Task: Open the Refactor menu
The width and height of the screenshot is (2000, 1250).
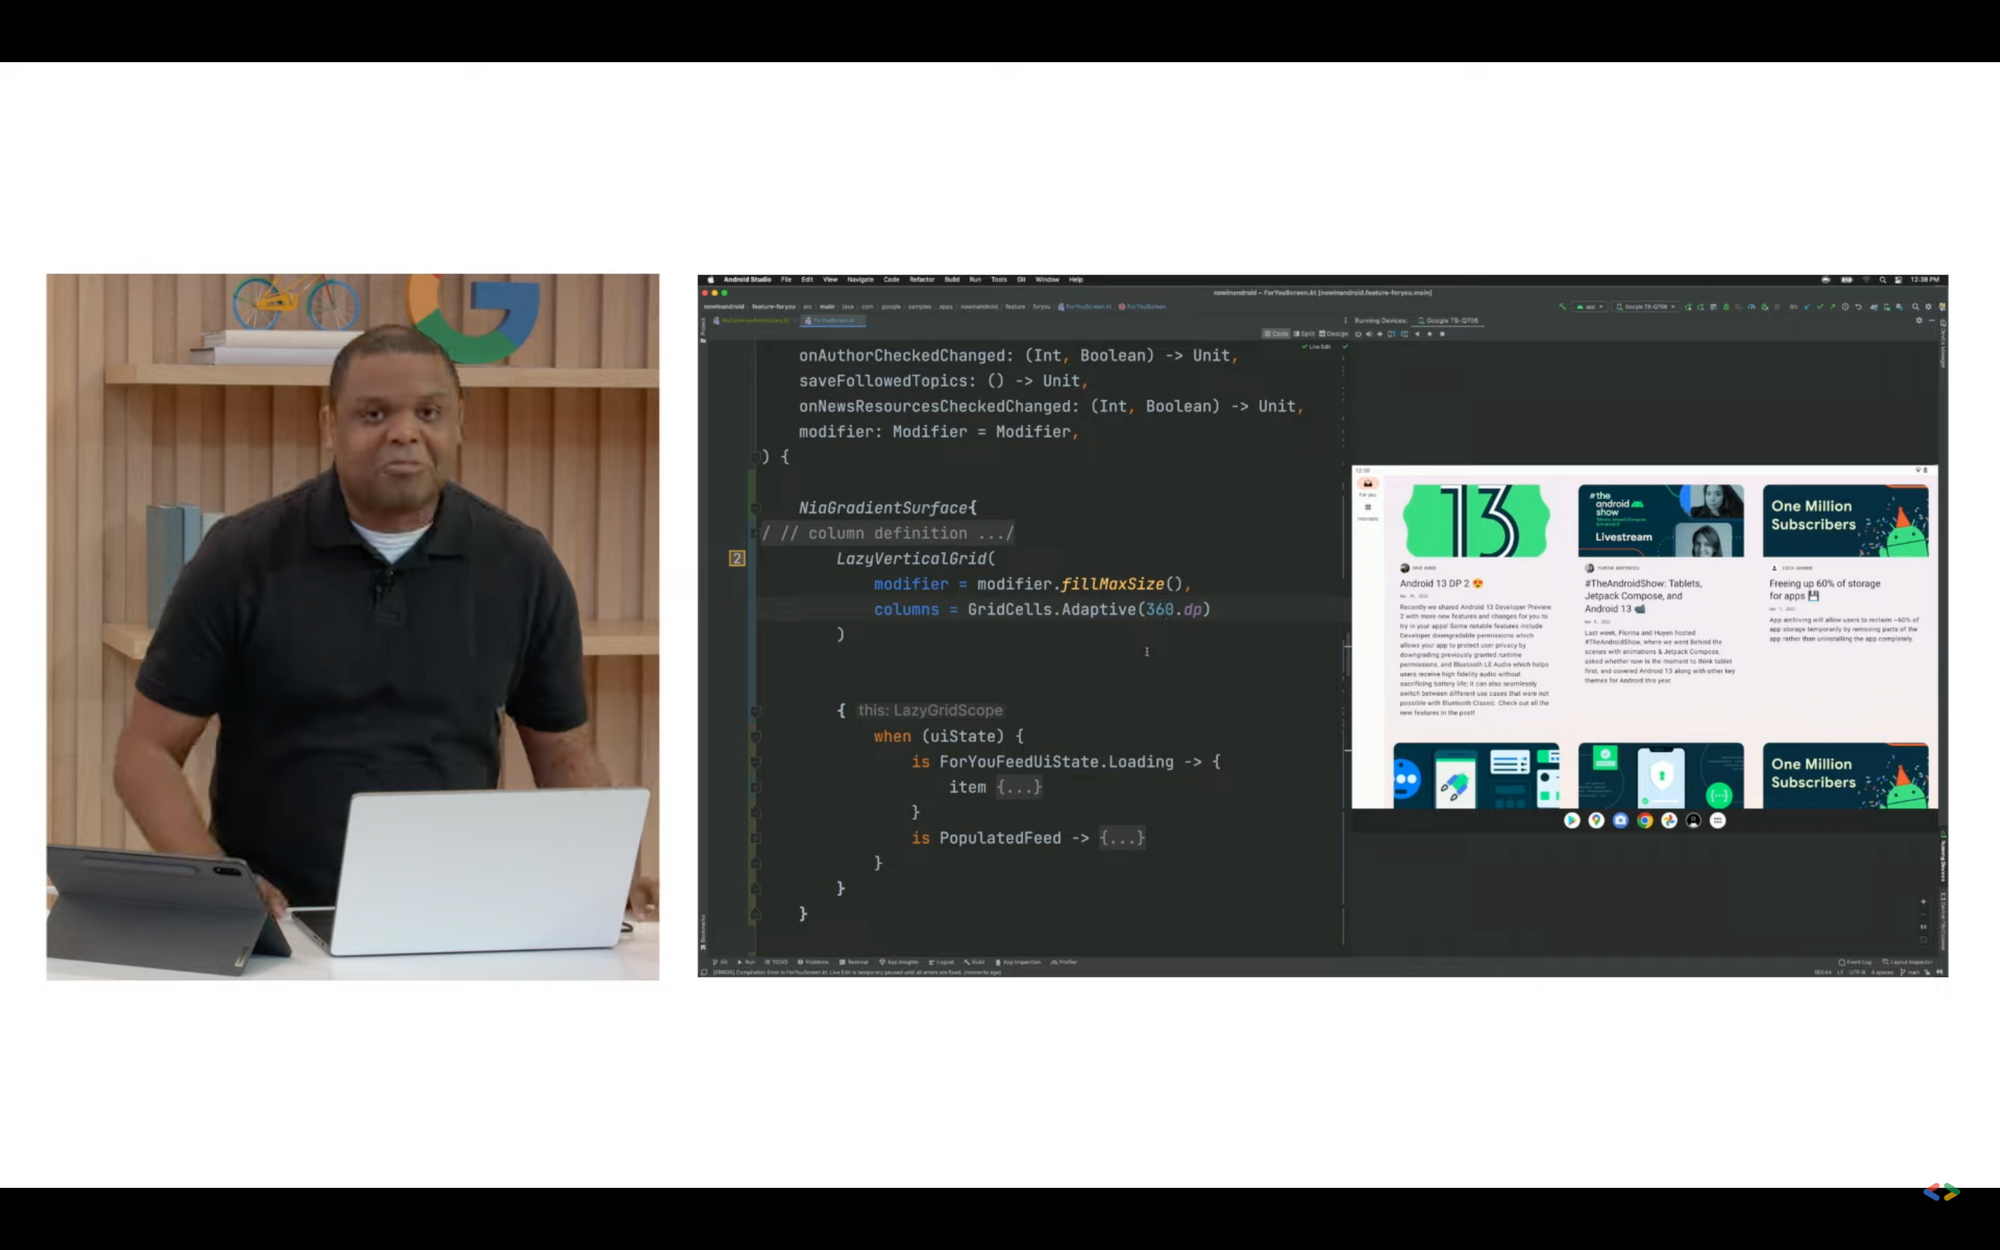Action: point(922,280)
